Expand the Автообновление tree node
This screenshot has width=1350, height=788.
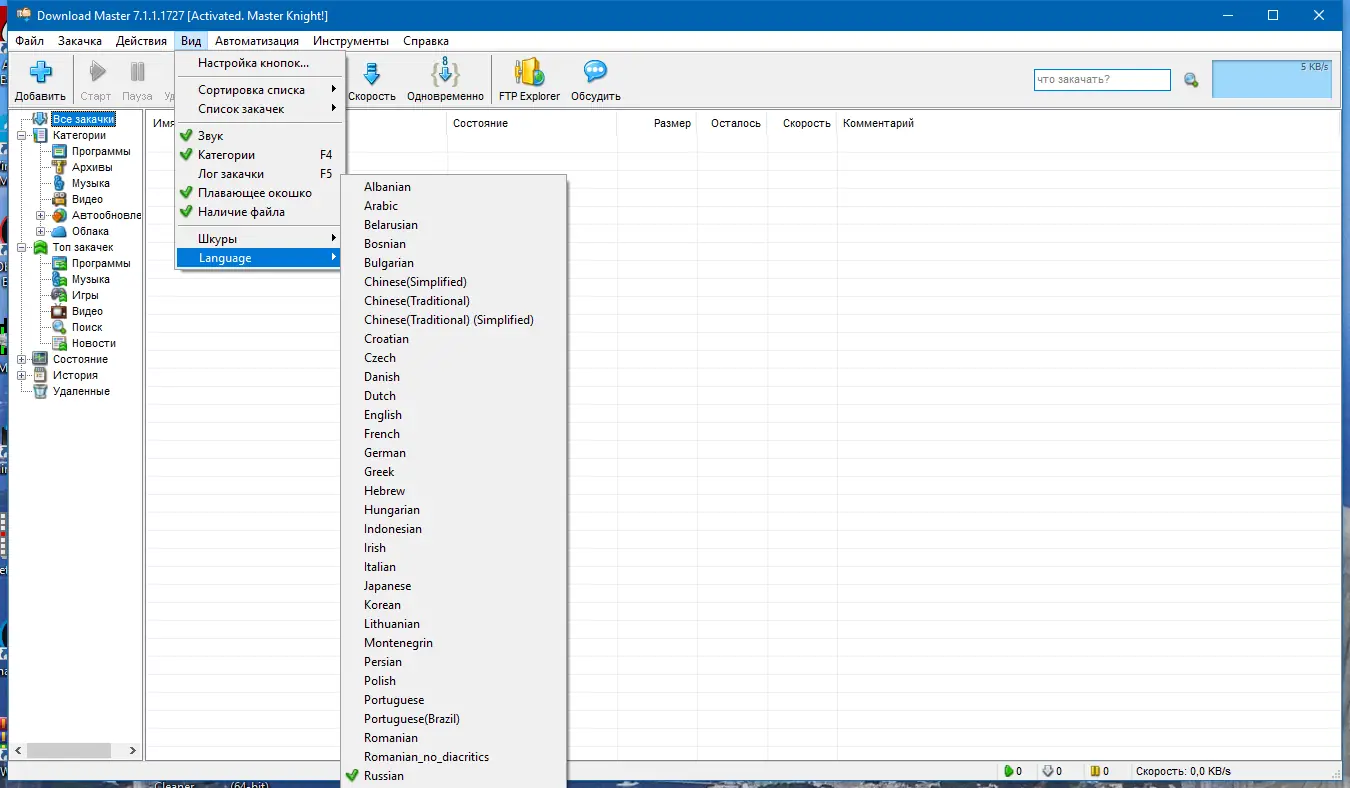(x=41, y=215)
